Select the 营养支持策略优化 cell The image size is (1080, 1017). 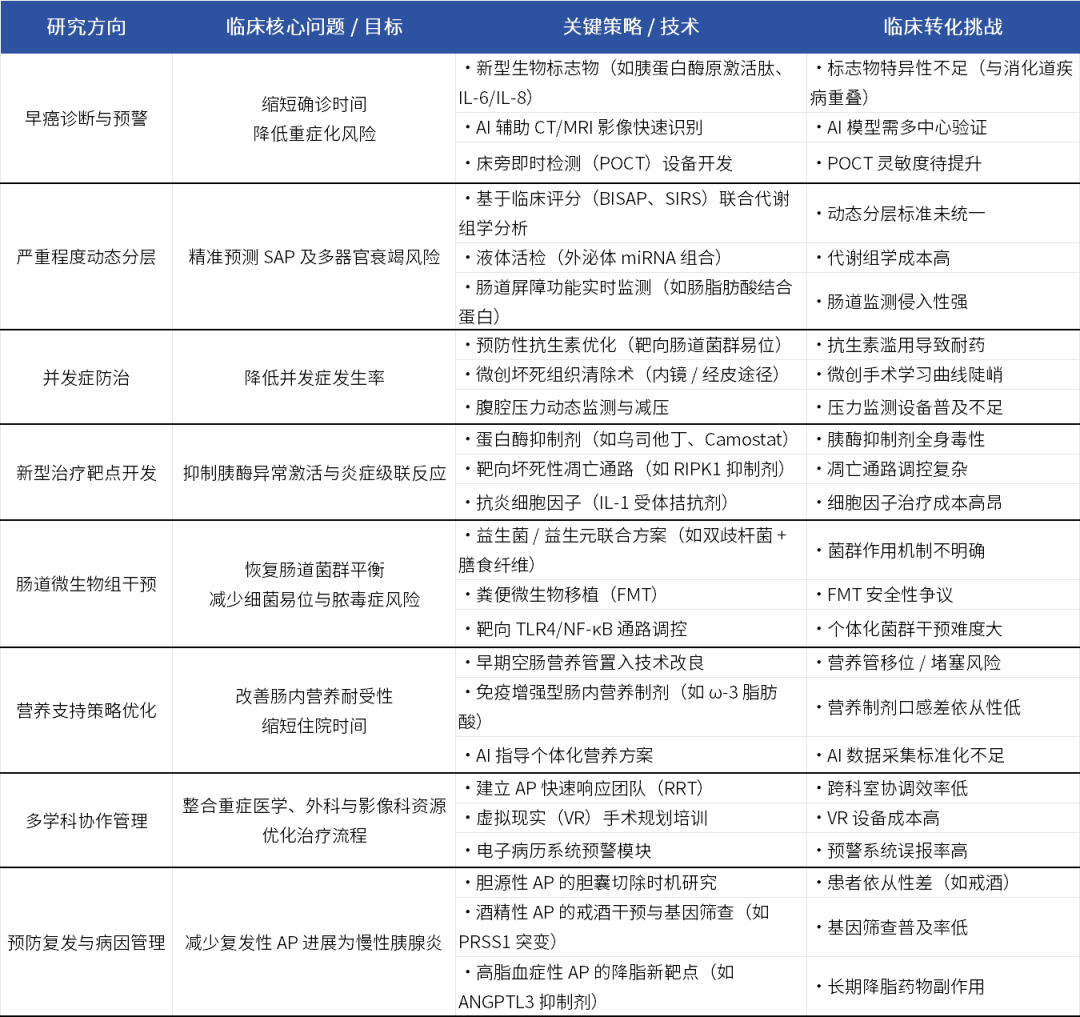87,710
